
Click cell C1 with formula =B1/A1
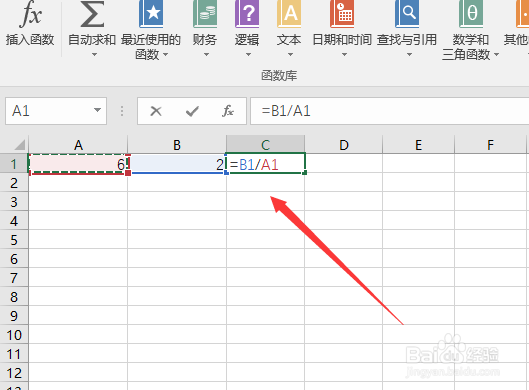(266, 164)
